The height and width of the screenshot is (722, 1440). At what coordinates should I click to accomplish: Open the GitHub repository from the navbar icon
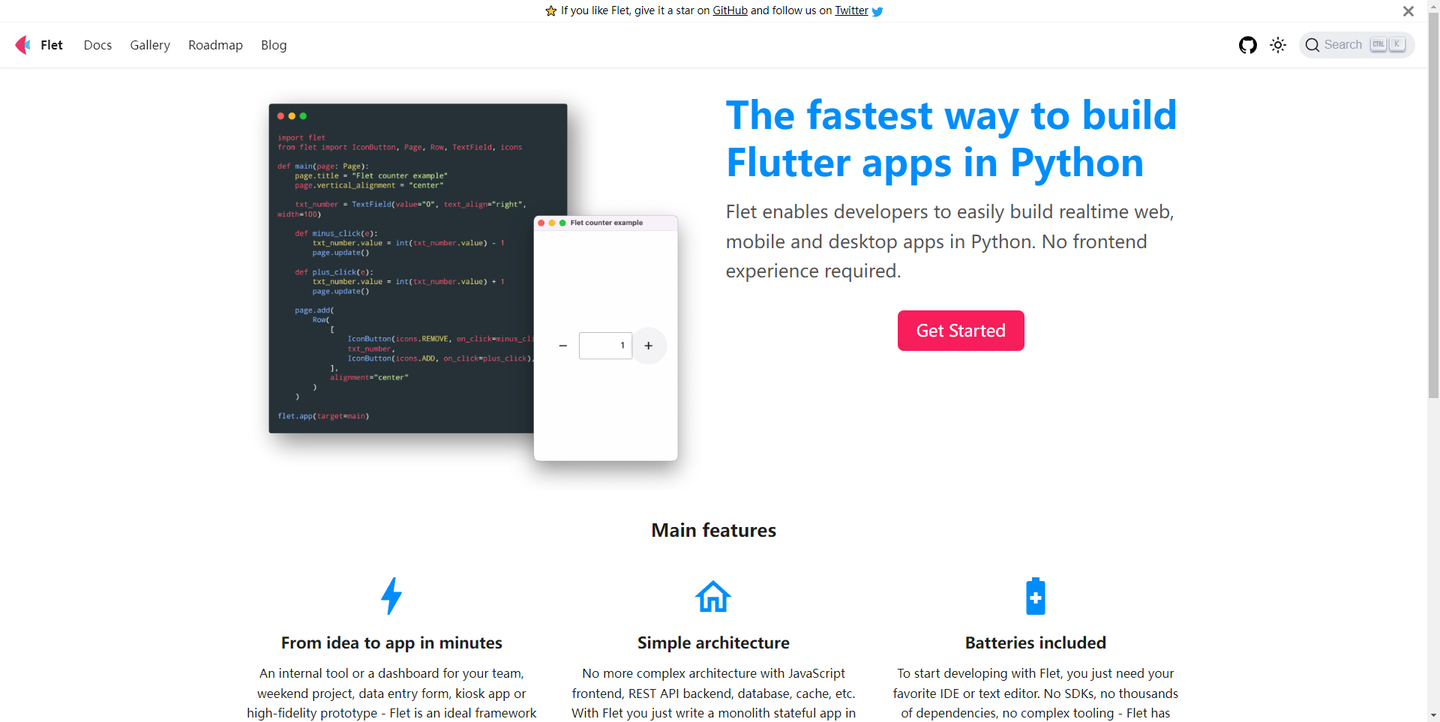point(1247,44)
